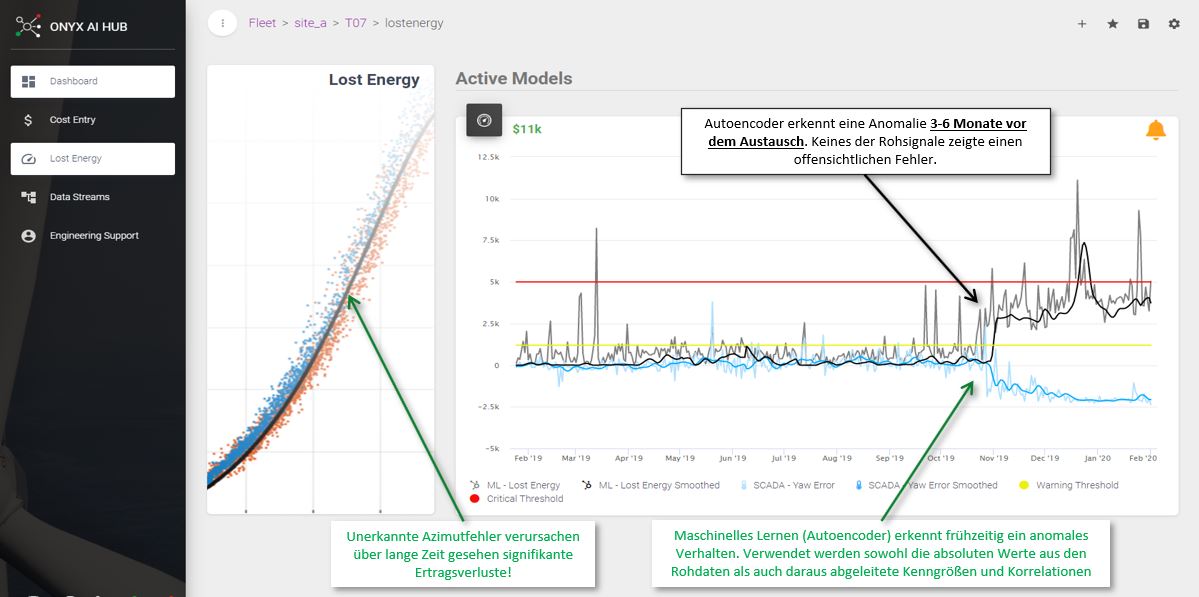Click the save disk icon

(x=1143, y=24)
